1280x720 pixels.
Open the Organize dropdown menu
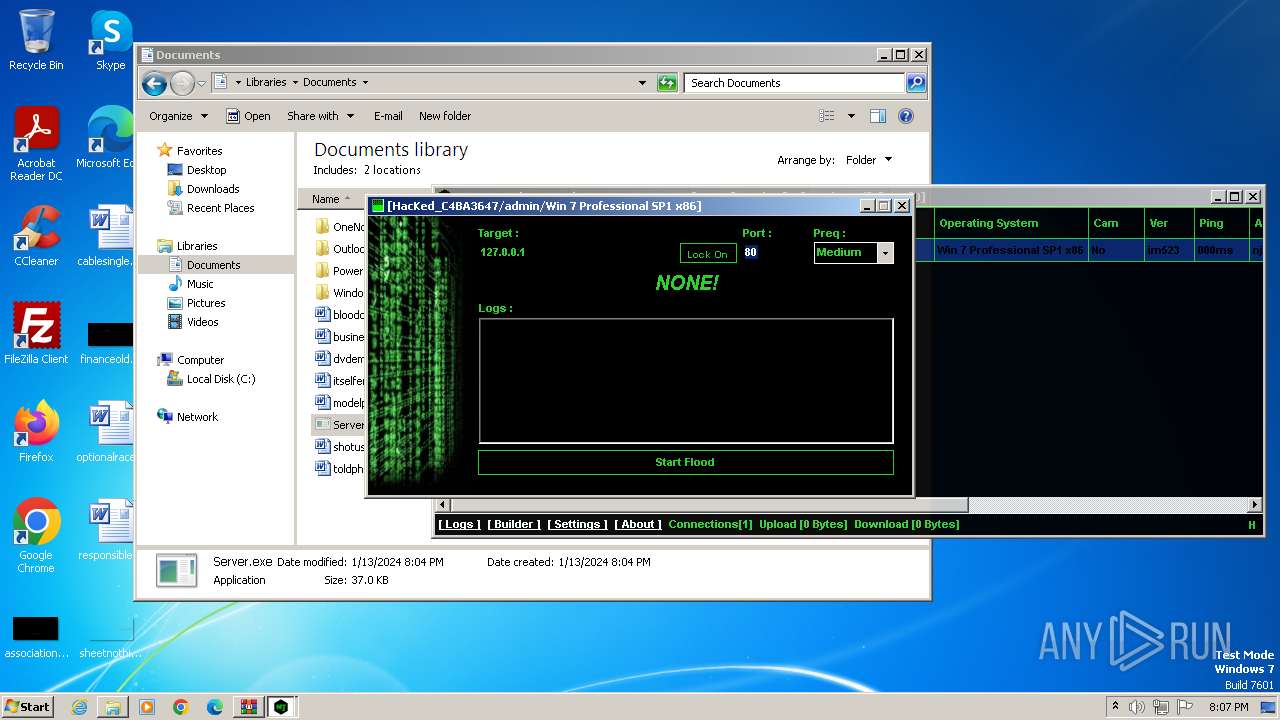(178, 116)
